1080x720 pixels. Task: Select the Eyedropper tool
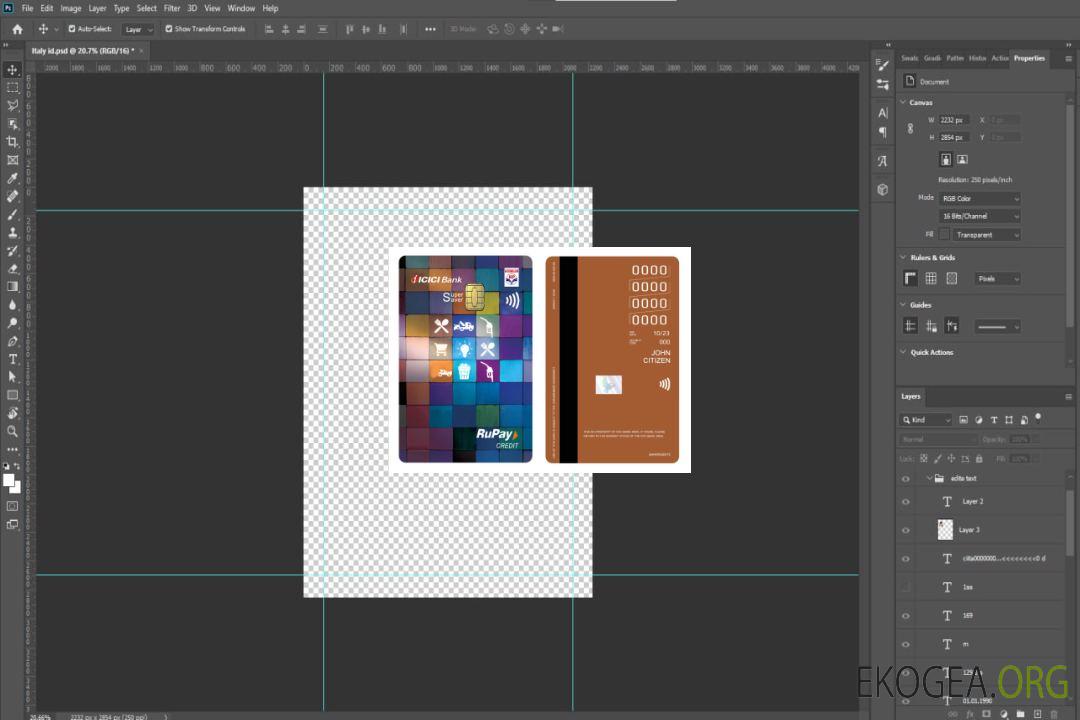click(x=13, y=178)
